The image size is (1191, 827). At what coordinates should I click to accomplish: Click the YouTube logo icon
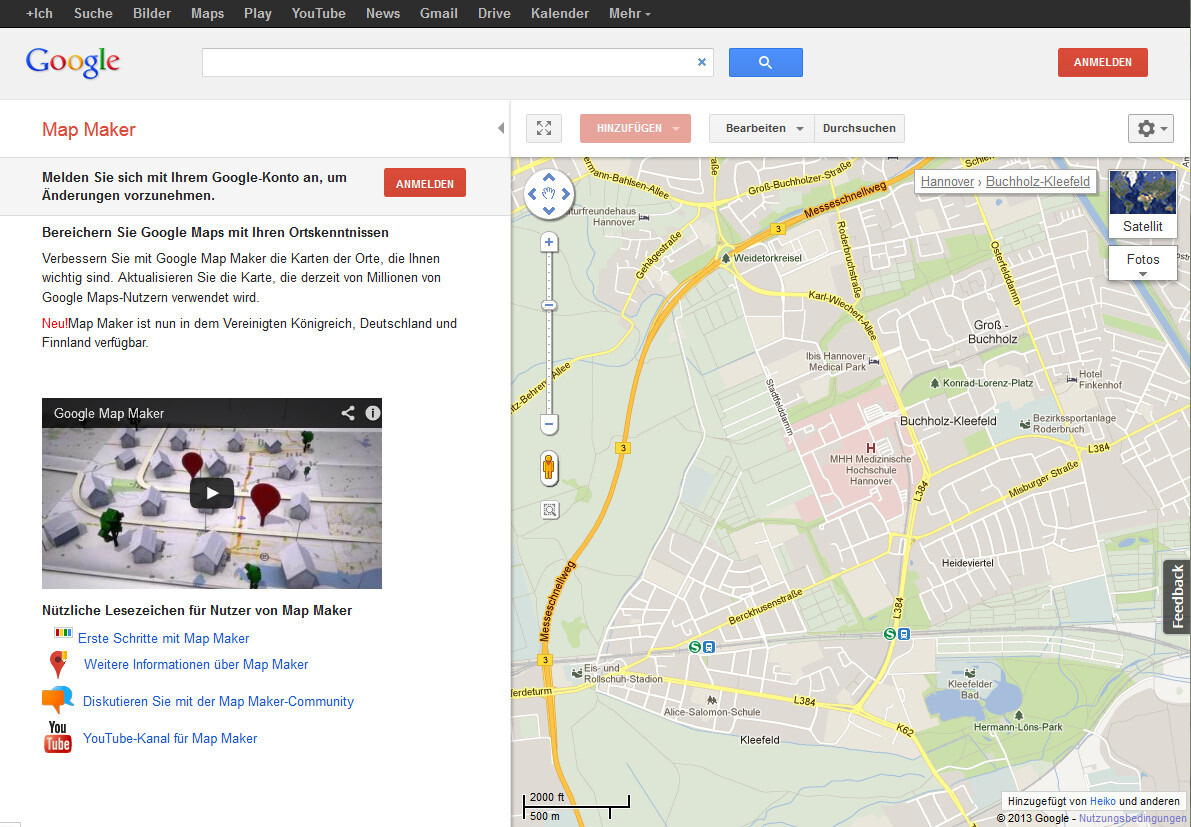click(x=58, y=737)
